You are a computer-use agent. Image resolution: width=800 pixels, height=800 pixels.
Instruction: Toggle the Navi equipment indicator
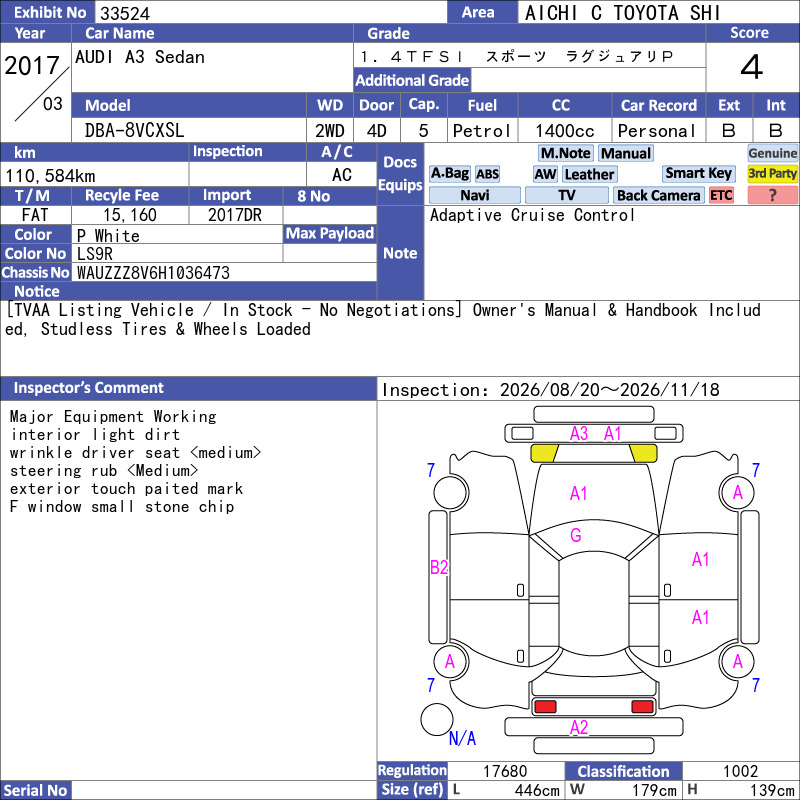click(474, 195)
